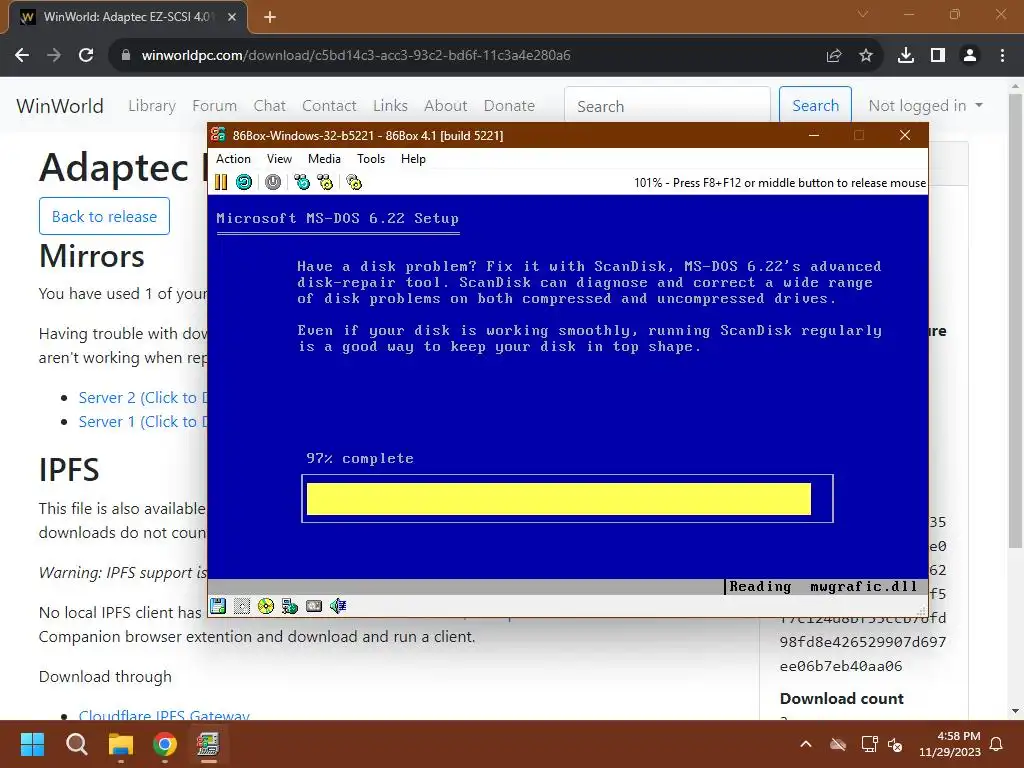
Task: Click the yellow setup progress bar
Action: point(558,499)
